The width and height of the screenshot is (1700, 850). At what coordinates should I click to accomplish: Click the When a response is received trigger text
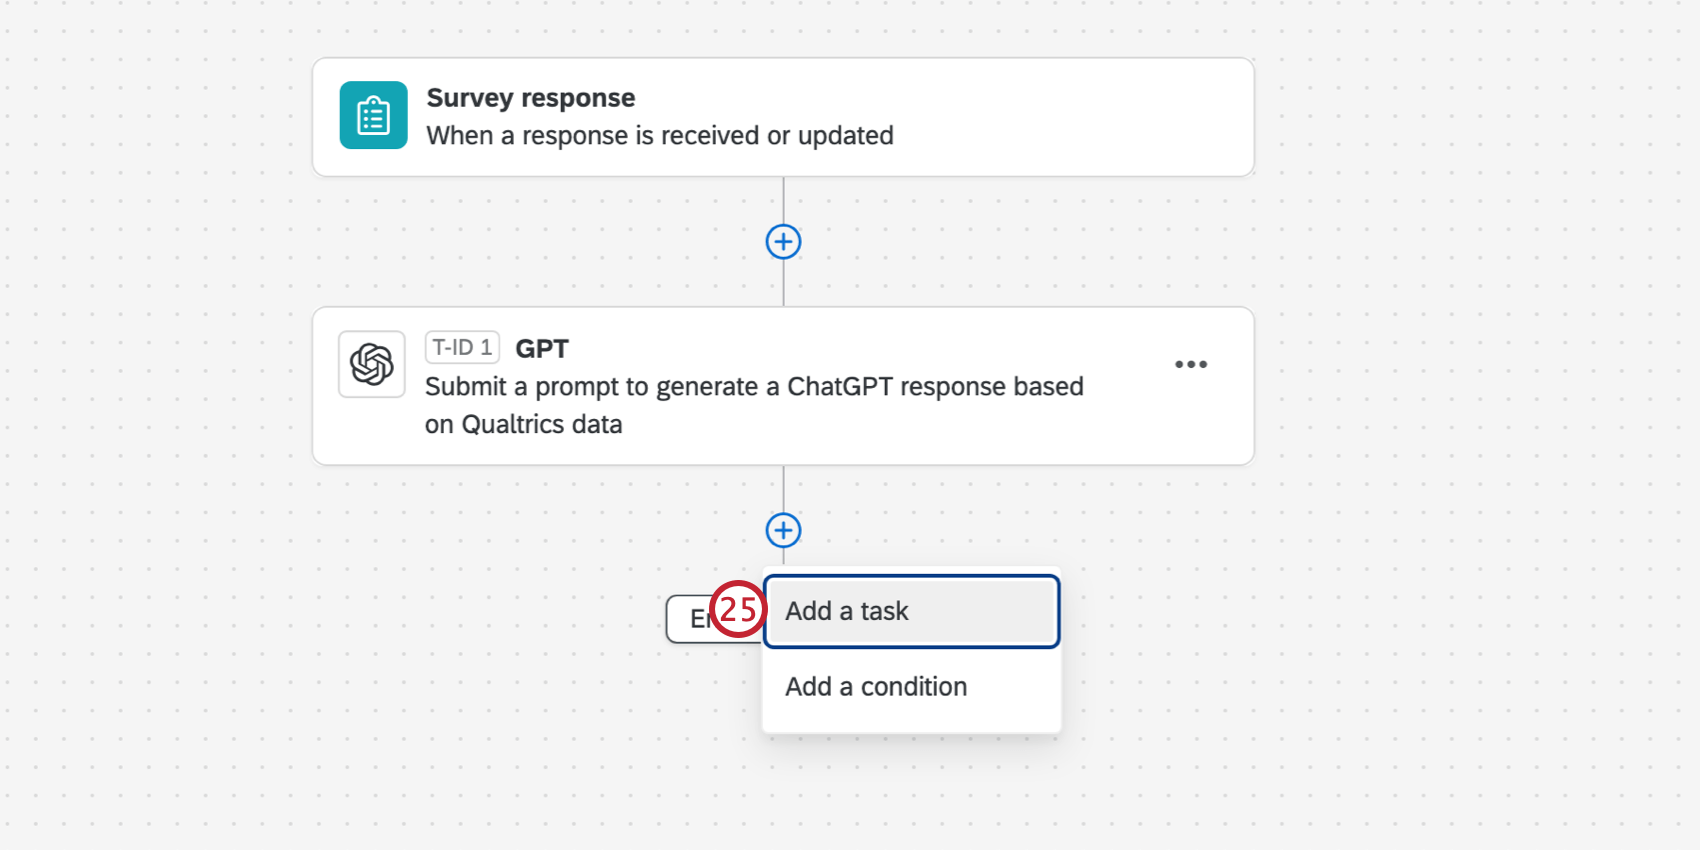click(659, 135)
